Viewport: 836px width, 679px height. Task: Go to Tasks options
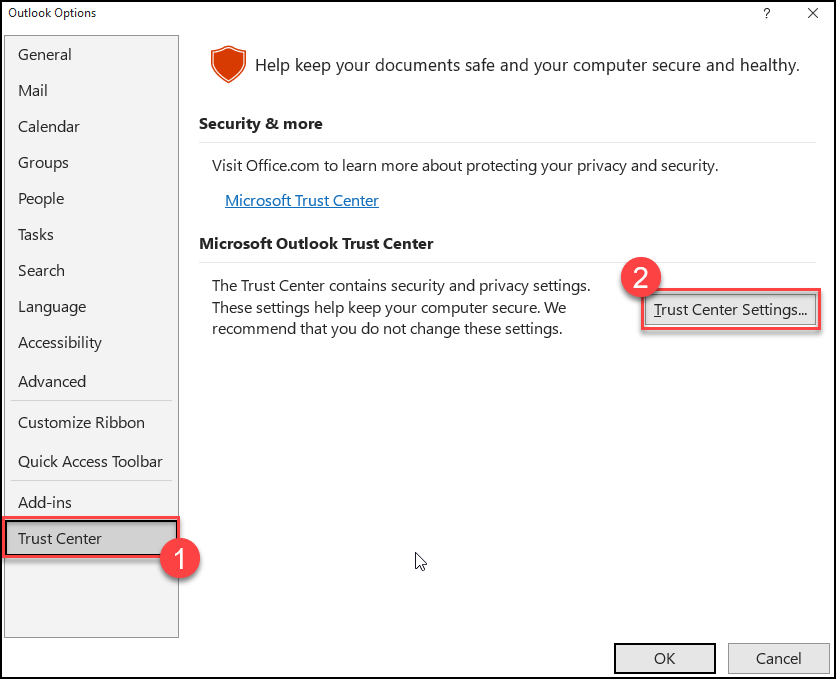point(36,235)
